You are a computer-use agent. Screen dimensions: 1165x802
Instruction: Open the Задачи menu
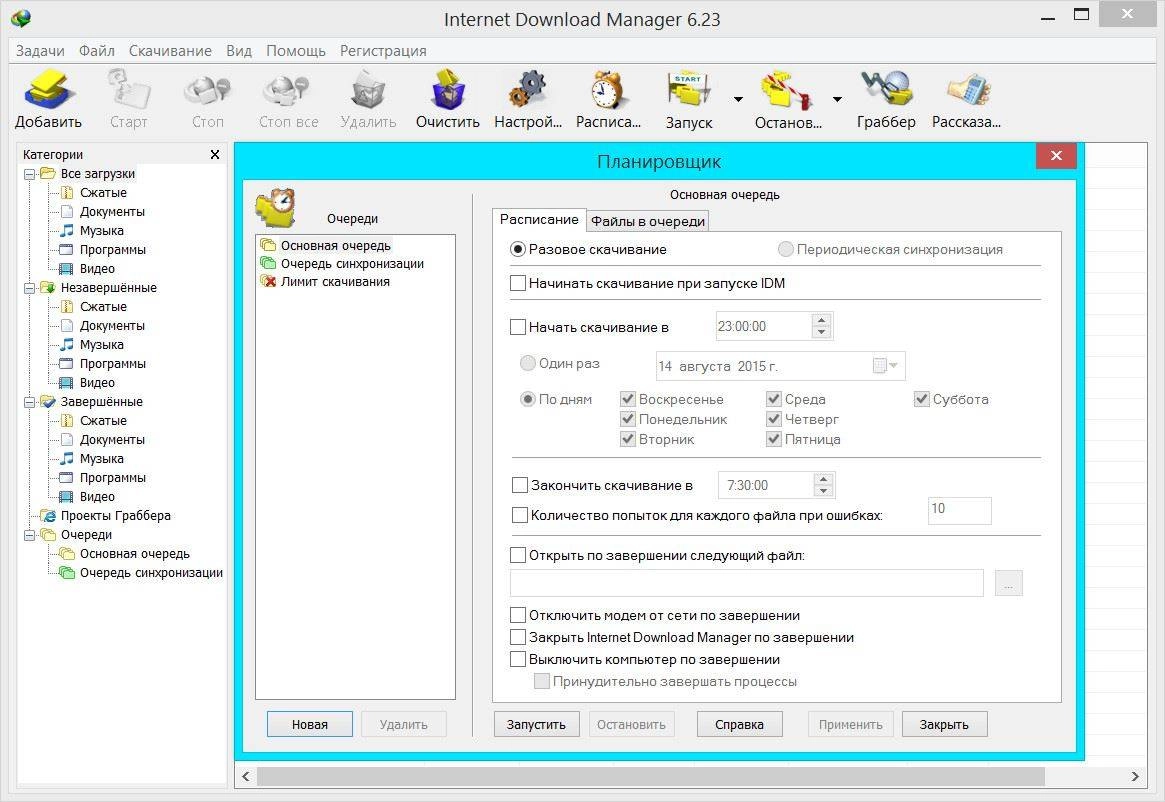40,51
